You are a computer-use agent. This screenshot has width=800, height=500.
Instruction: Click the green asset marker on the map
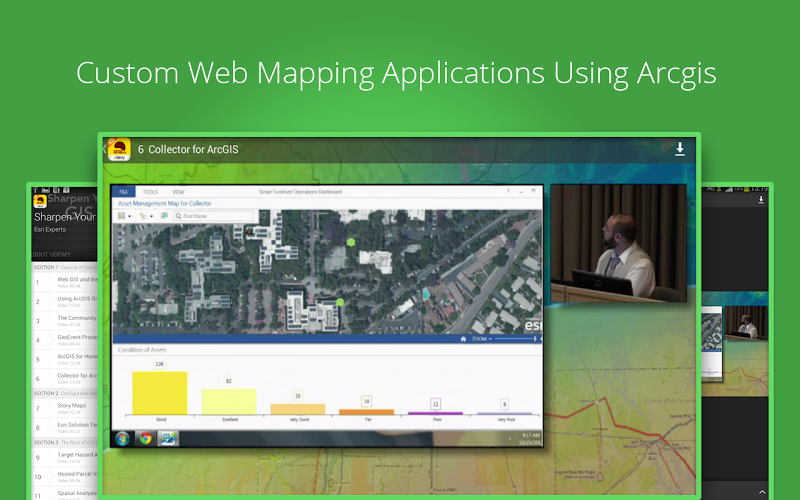tap(351, 241)
